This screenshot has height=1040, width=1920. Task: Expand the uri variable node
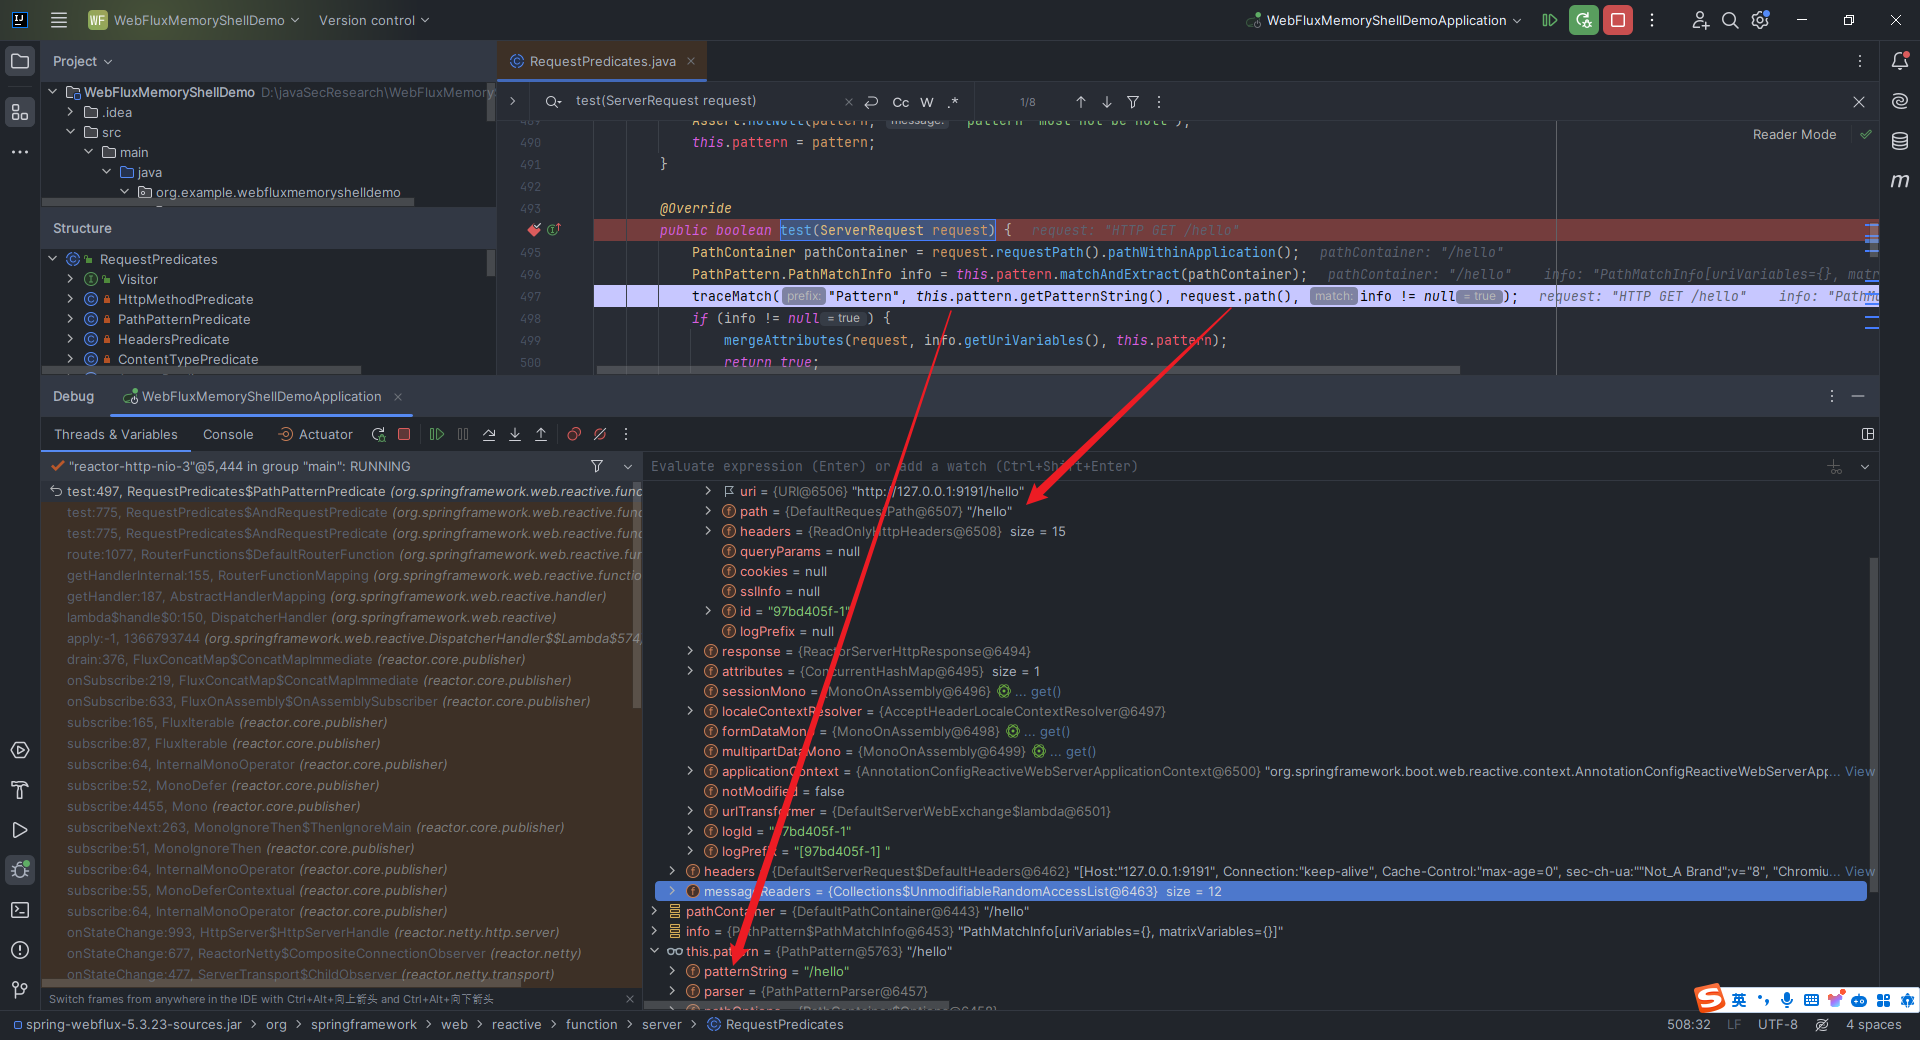(x=708, y=491)
